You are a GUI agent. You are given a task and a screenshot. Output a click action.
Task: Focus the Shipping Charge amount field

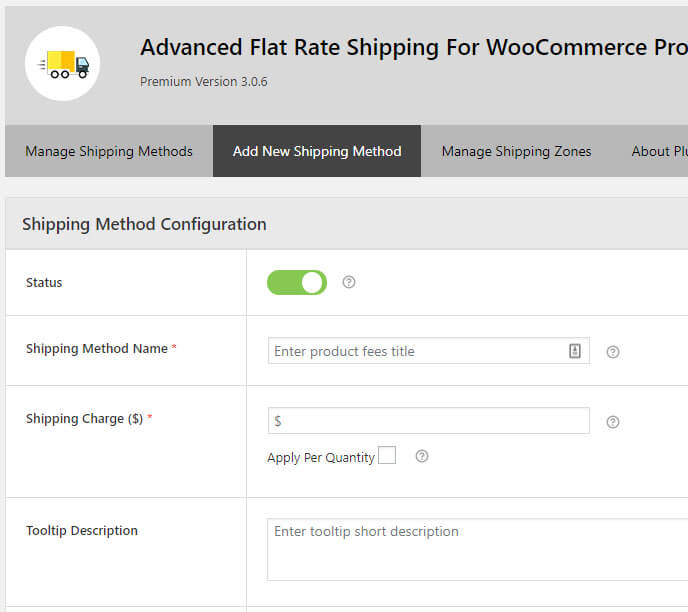pos(429,421)
